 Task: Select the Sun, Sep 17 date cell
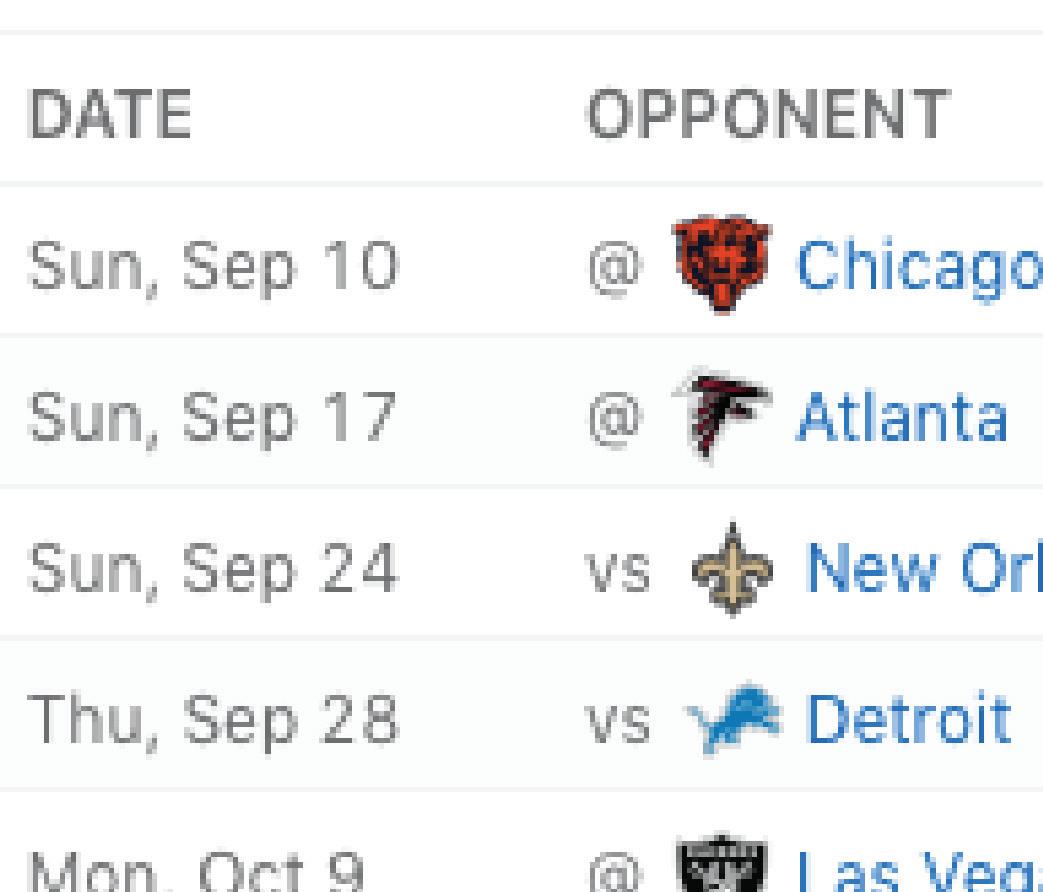click(x=212, y=419)
